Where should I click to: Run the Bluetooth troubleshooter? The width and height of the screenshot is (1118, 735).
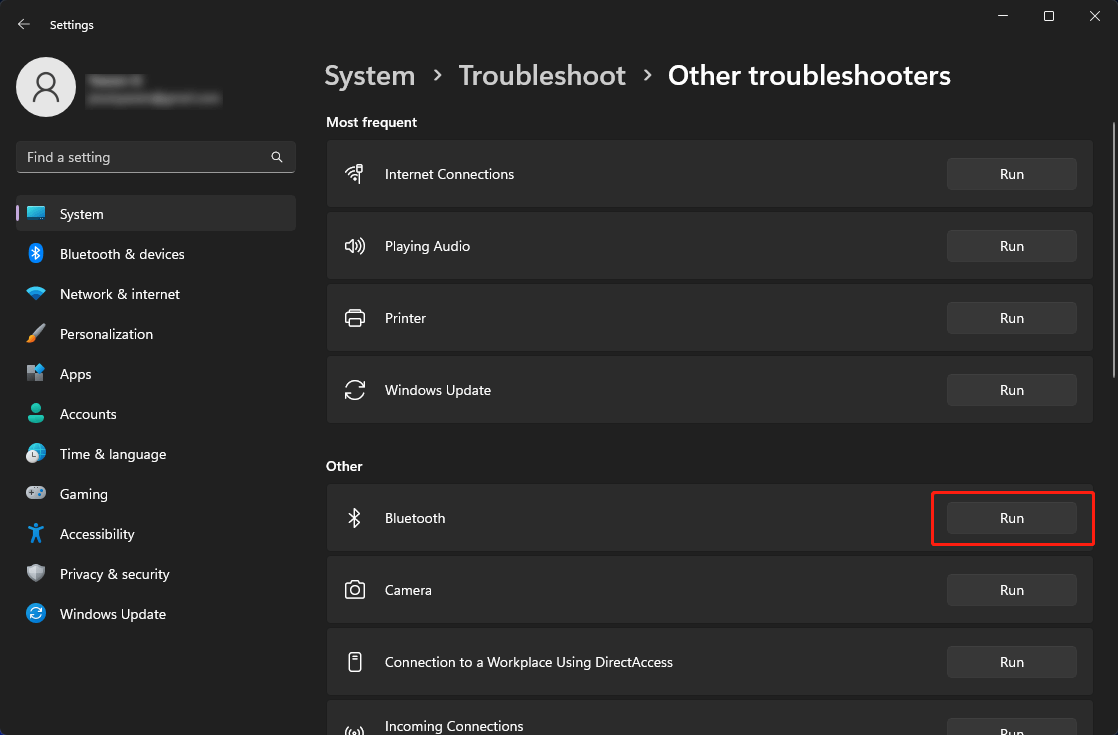1011,518
